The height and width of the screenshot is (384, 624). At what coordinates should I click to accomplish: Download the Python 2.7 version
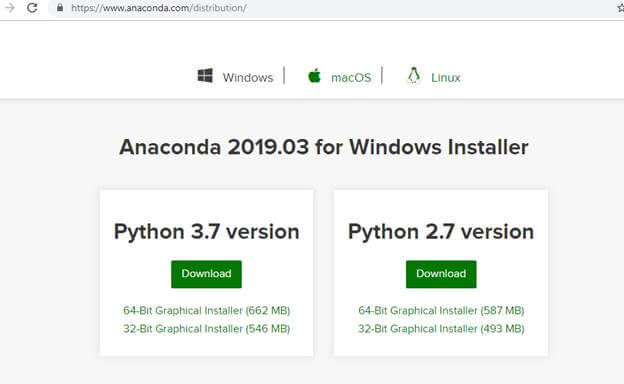pyautogui.click(x=441, y=274)
